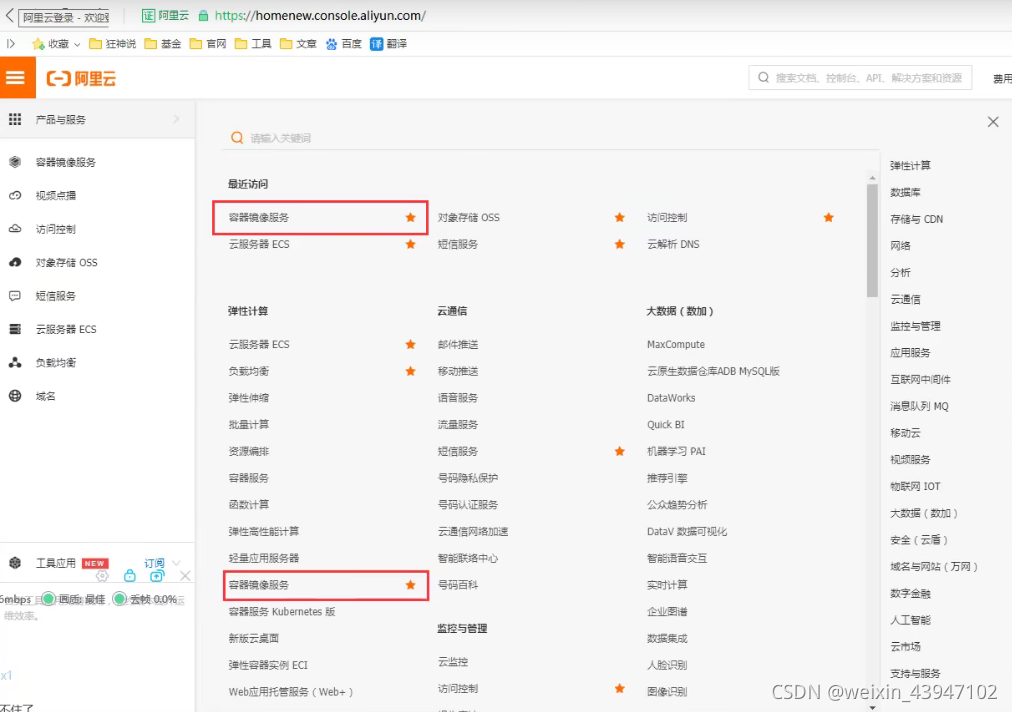Open the DataWorks service link
1012x712 pixels.
point(671,398)
